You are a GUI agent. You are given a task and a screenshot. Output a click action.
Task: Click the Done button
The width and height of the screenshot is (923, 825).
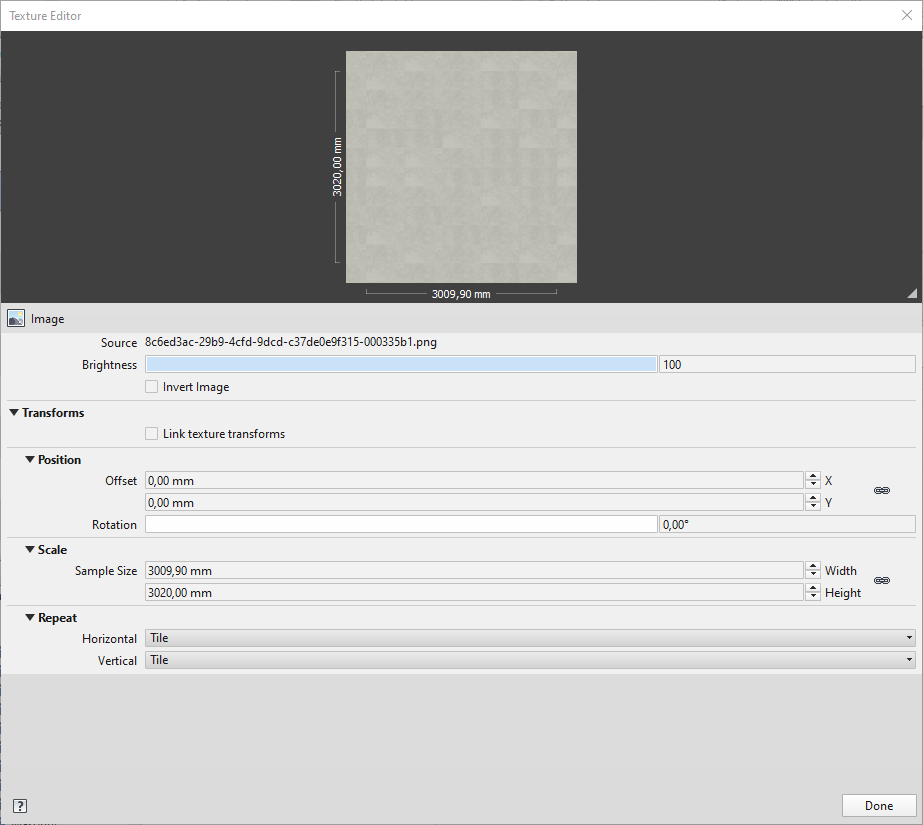pyautogui.click(x=878, y=805)
